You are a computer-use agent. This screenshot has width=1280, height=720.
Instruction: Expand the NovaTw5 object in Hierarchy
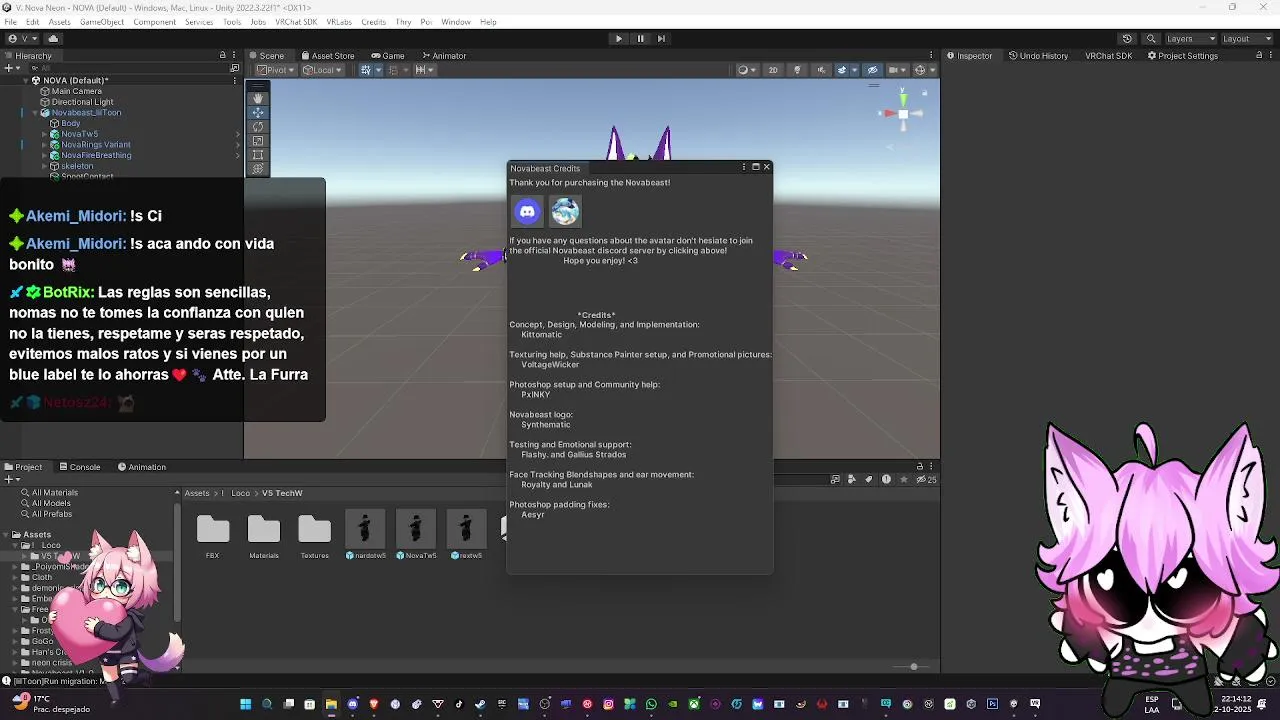[46, 134]
